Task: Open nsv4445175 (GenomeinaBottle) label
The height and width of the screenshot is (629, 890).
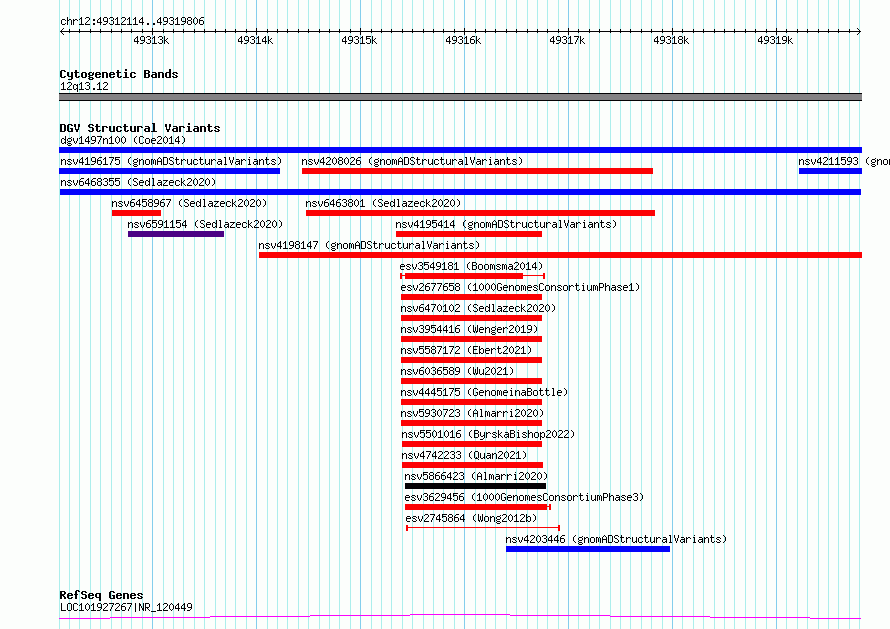Action: (x=484, y=392)
